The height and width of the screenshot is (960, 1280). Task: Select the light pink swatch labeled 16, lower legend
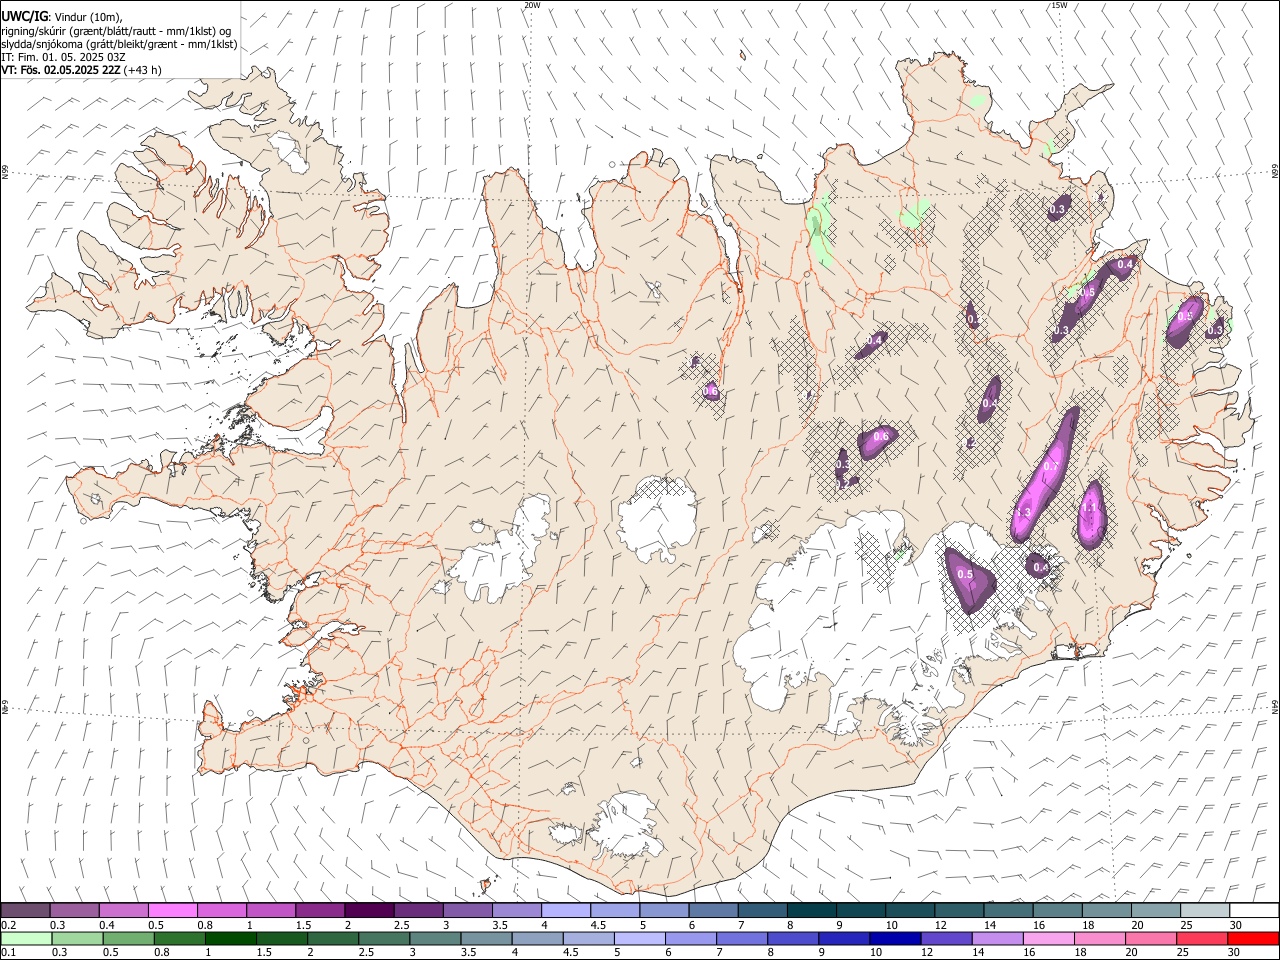pyautogui.click(x=1048, y=938)
